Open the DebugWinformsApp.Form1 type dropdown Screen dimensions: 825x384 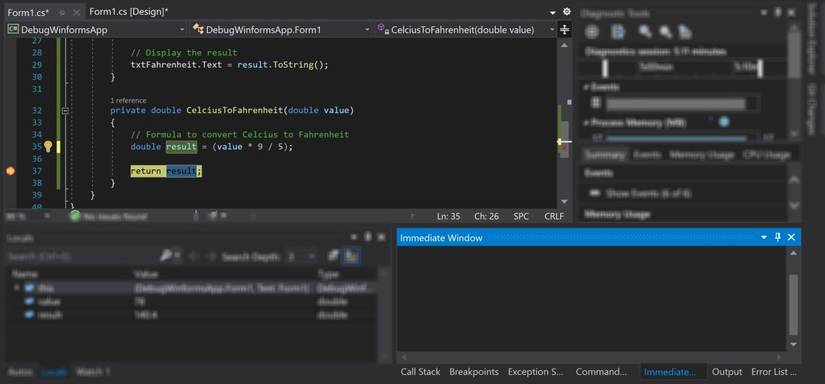[367, 30]
